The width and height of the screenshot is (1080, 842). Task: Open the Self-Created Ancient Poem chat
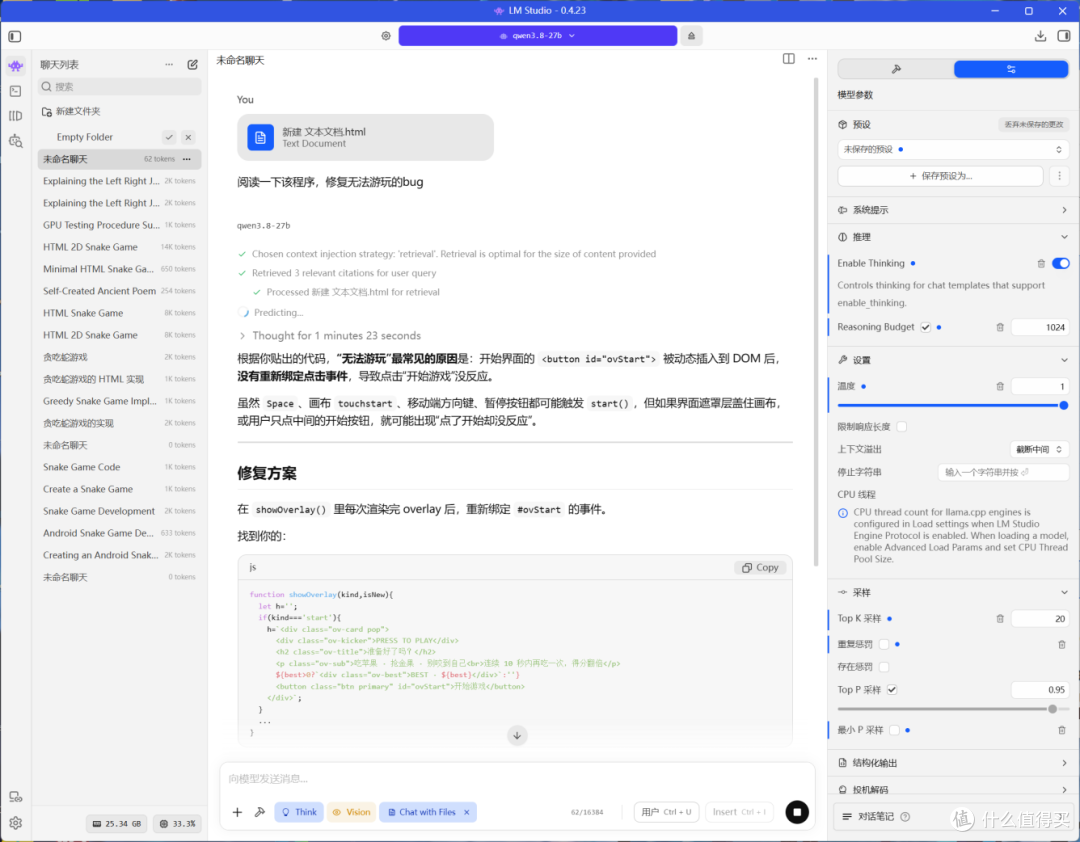coord(119,291)
